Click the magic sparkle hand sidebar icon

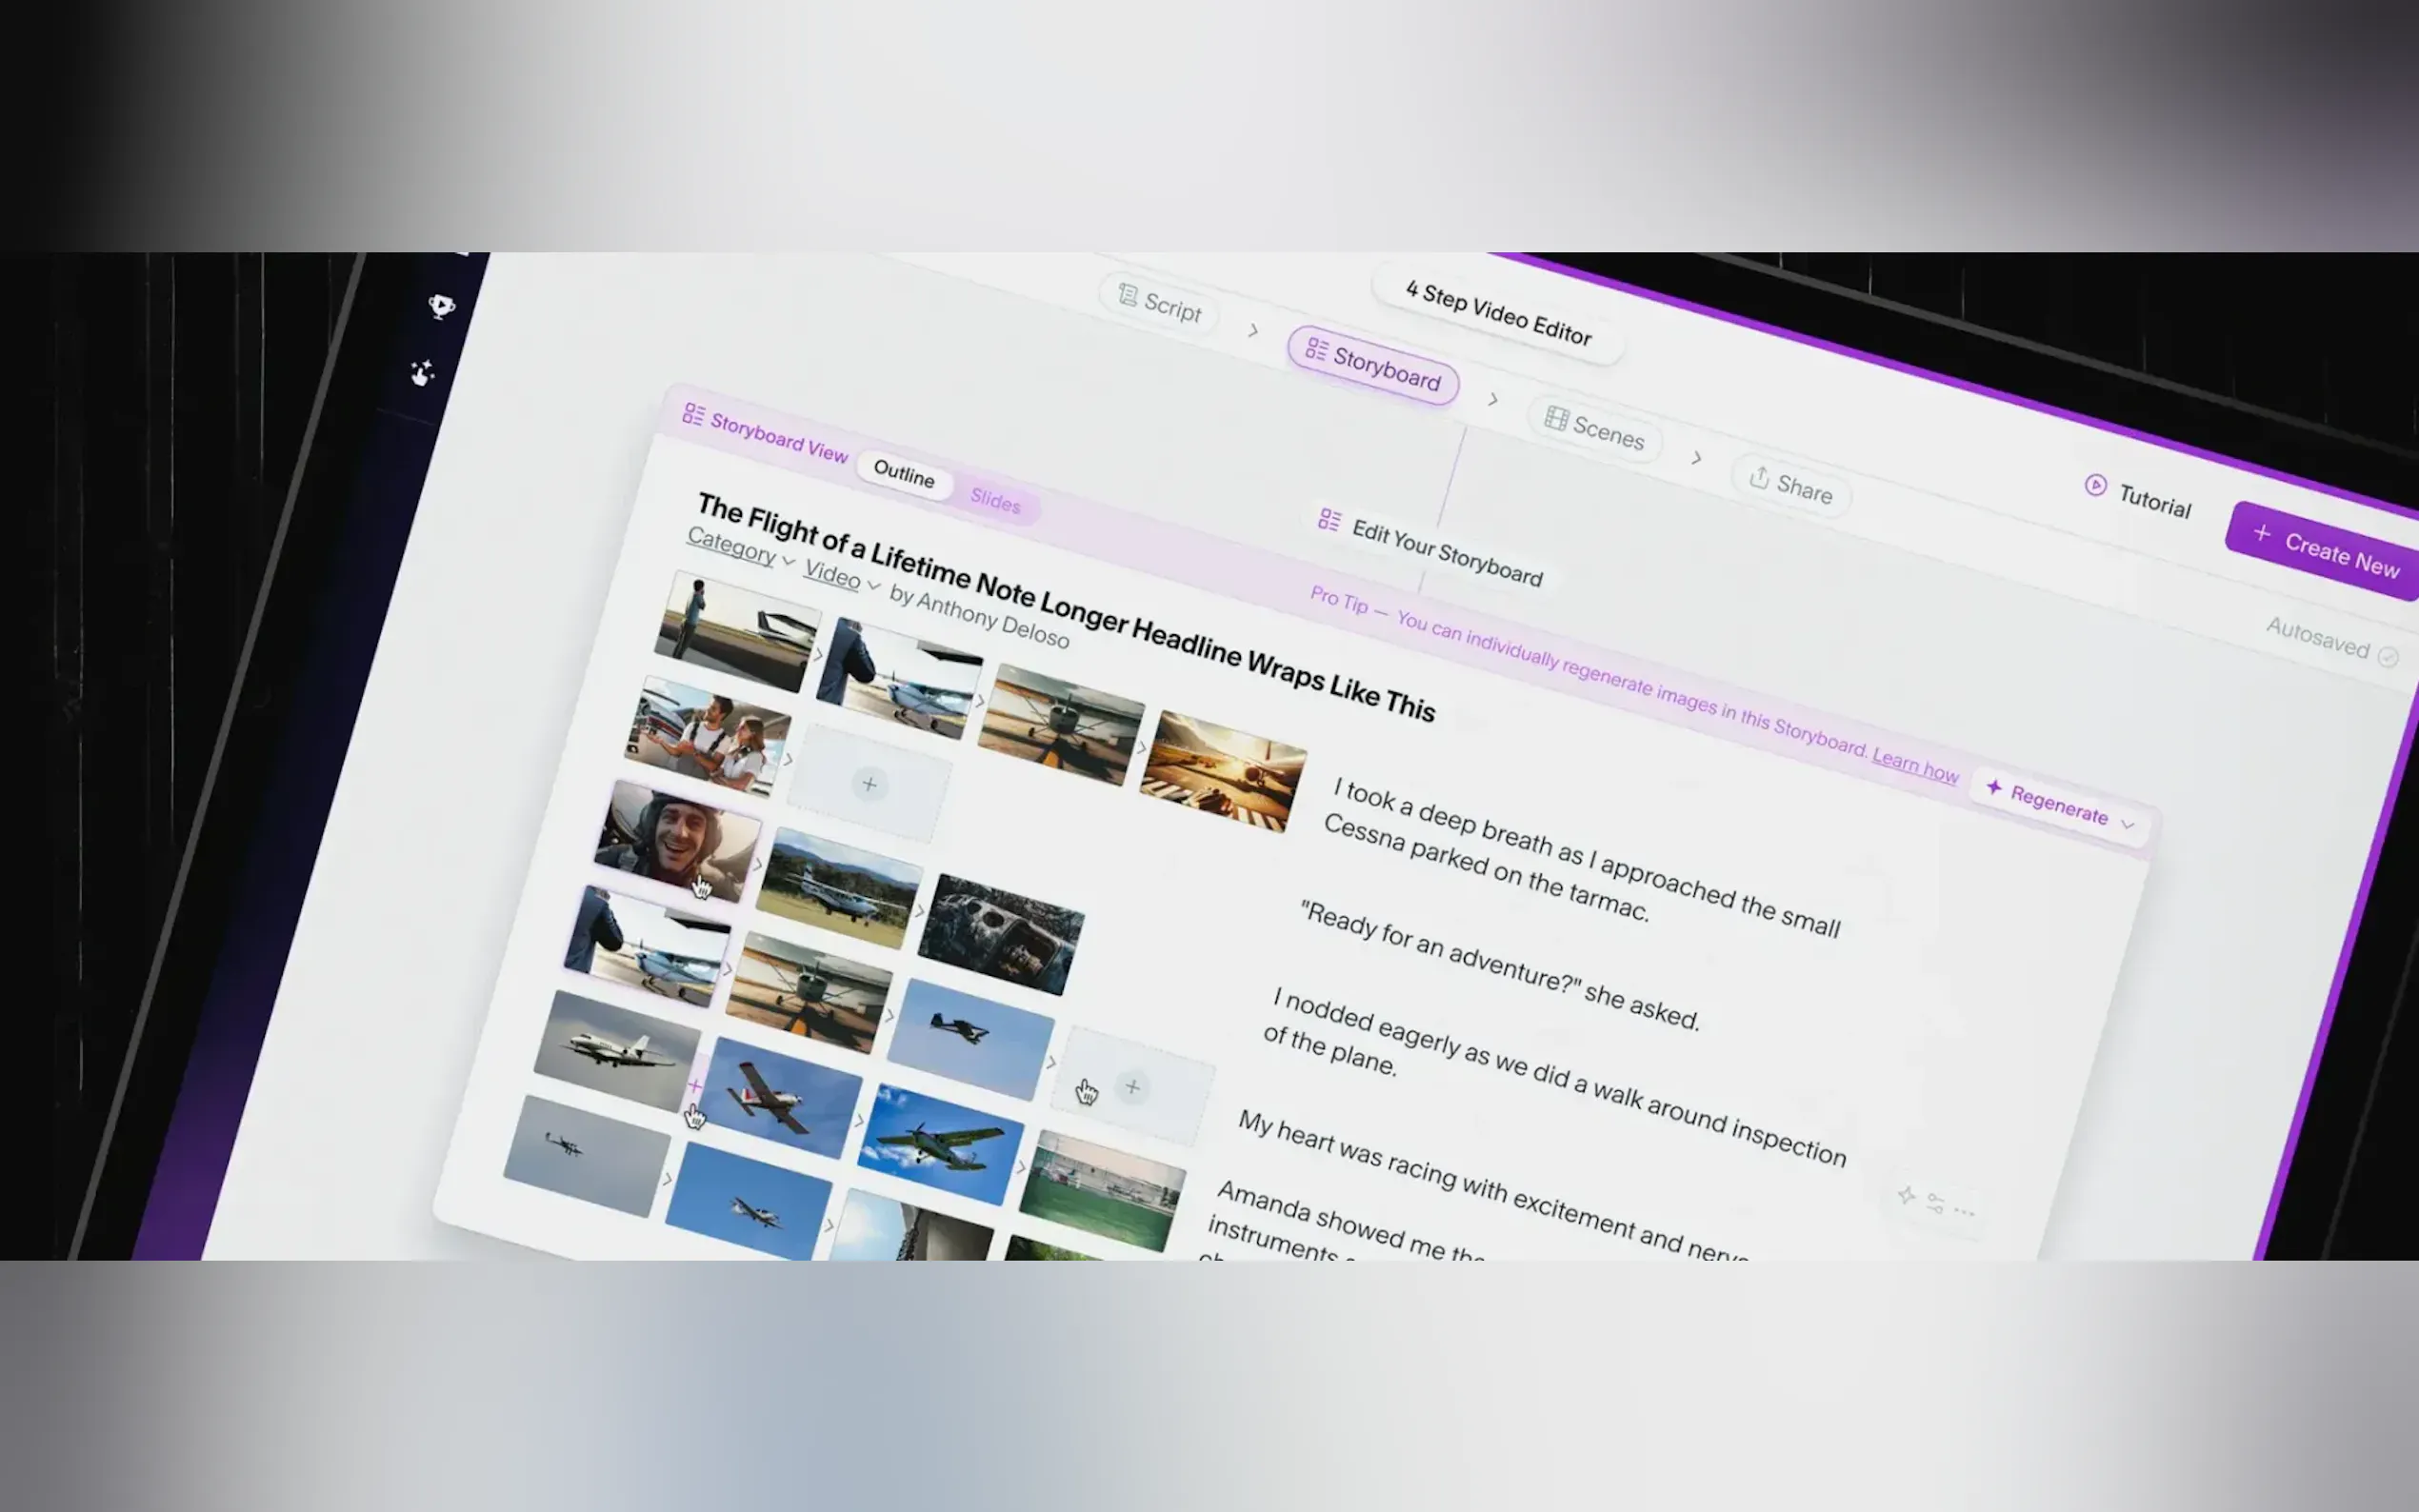coord(423,373)
